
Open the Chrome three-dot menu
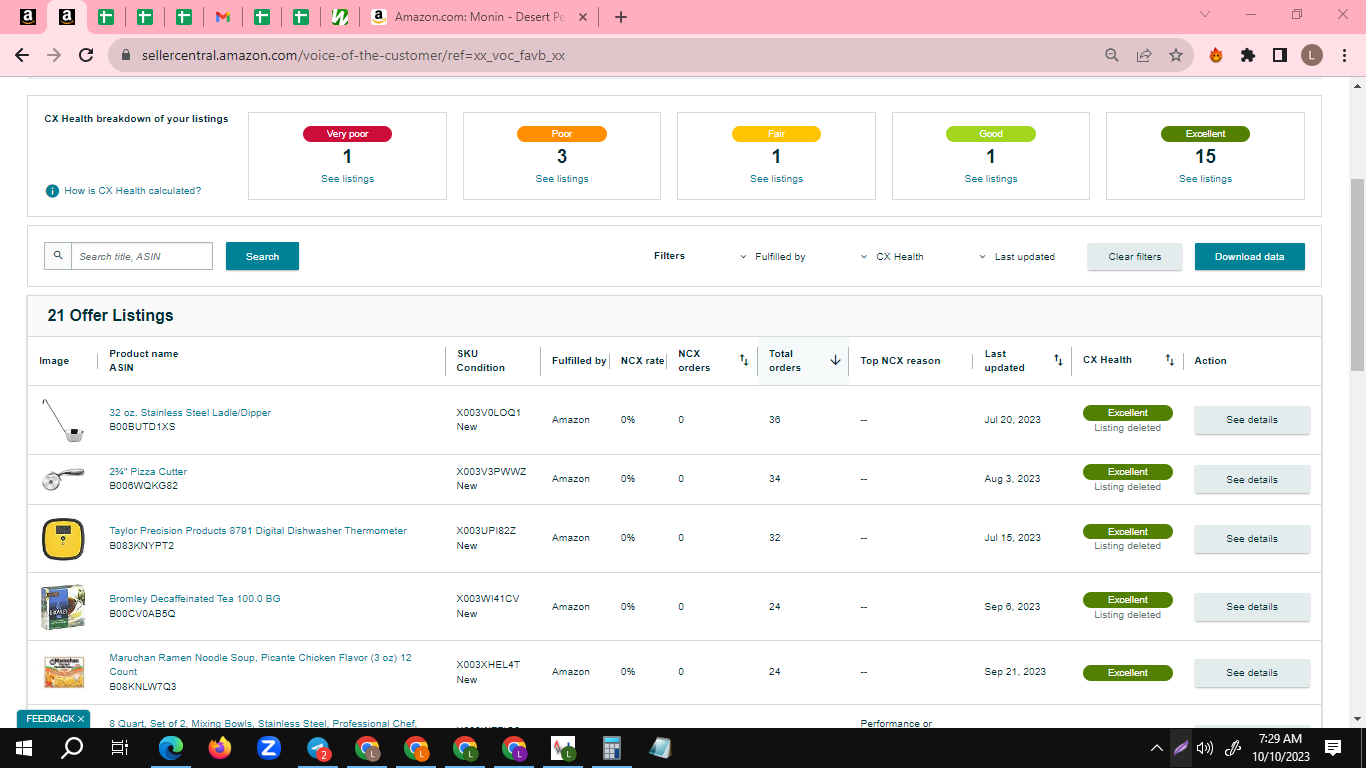1344,55
